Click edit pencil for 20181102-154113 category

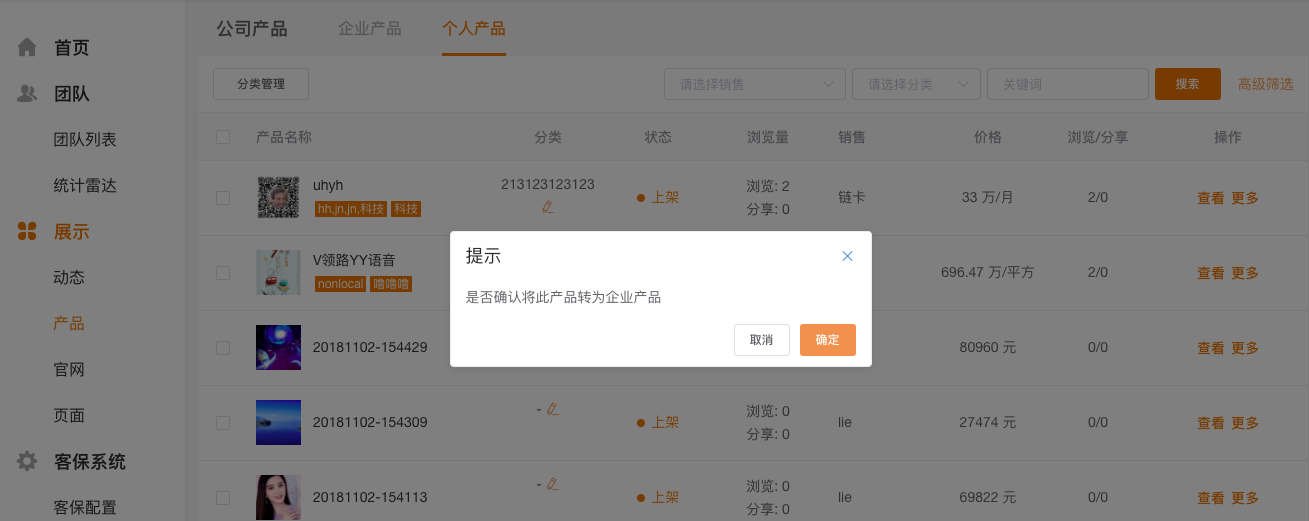click(552, 483)
